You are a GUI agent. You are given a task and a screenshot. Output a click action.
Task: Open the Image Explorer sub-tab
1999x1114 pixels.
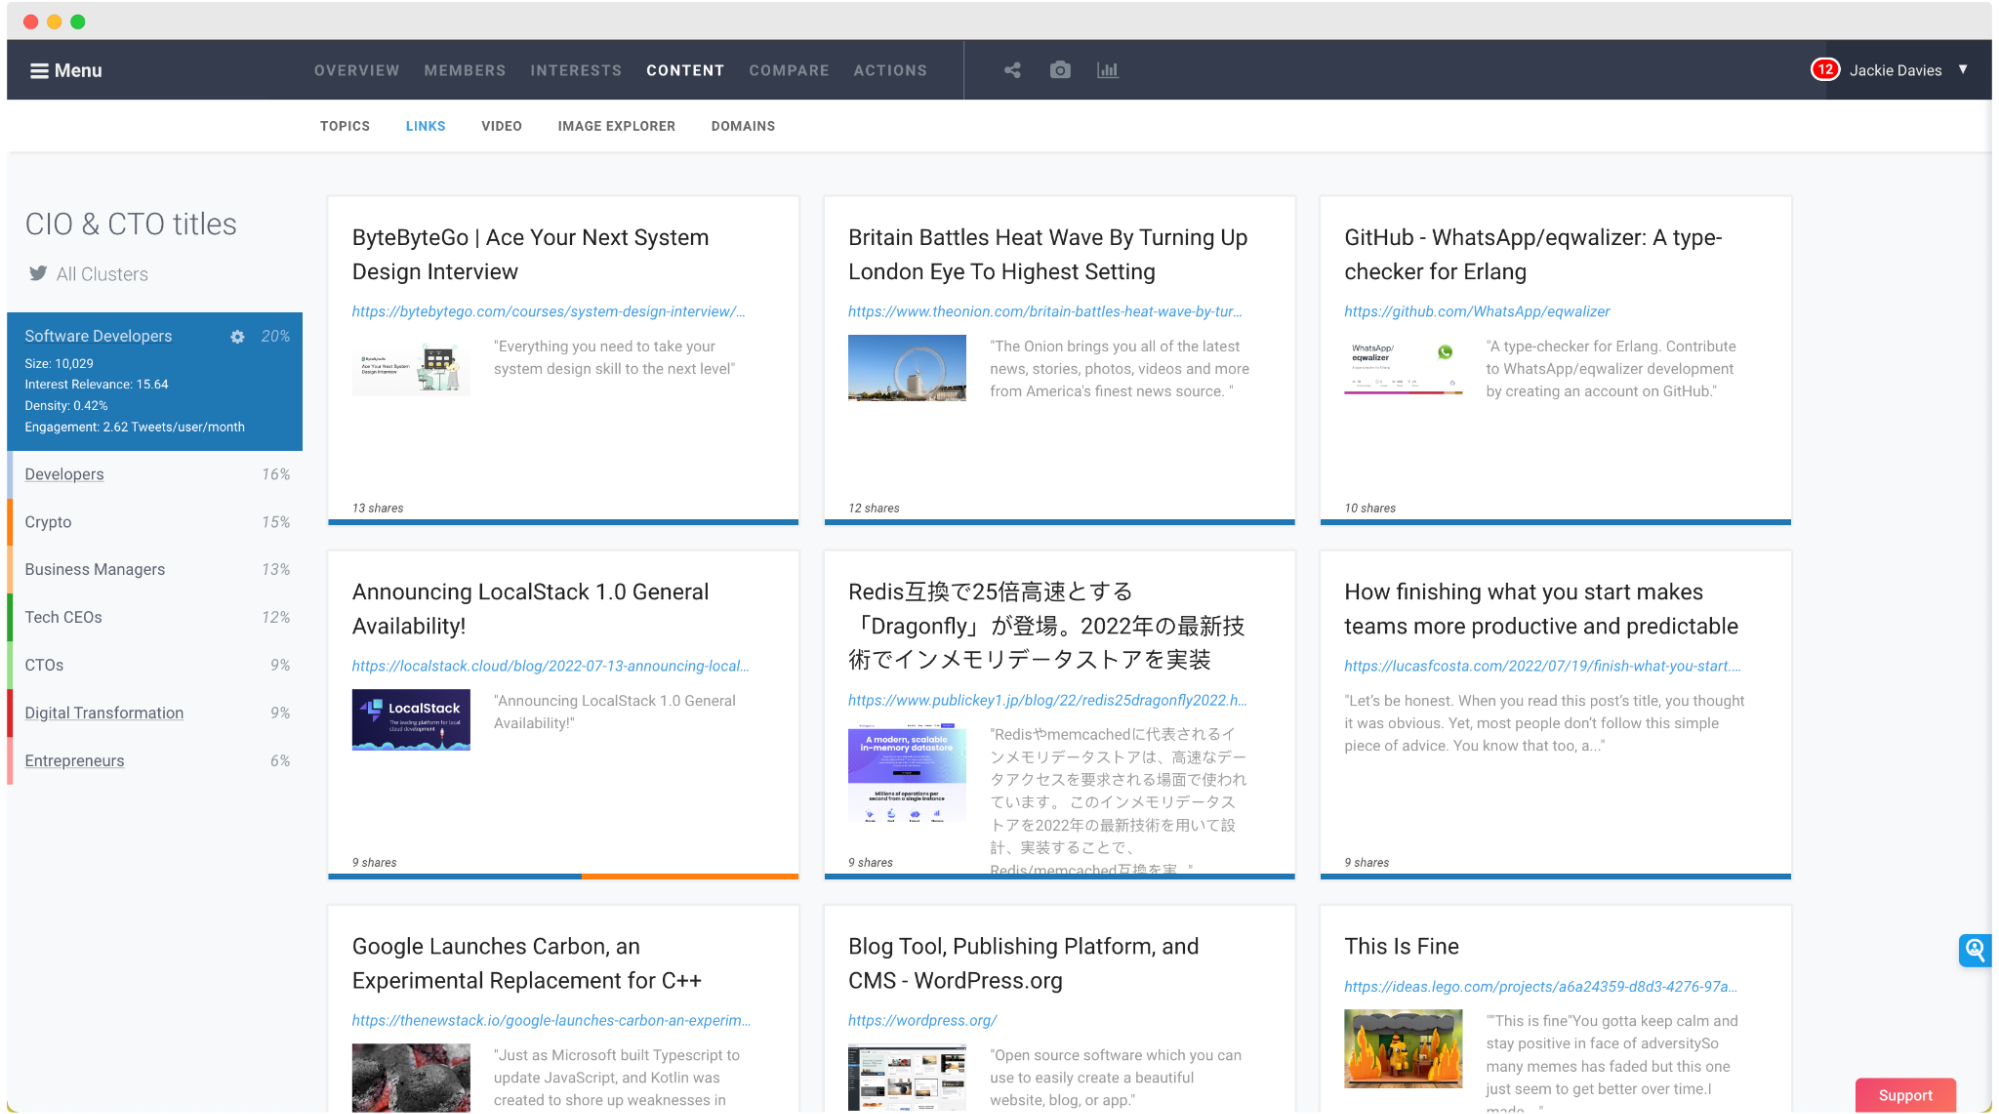[616, 126]
